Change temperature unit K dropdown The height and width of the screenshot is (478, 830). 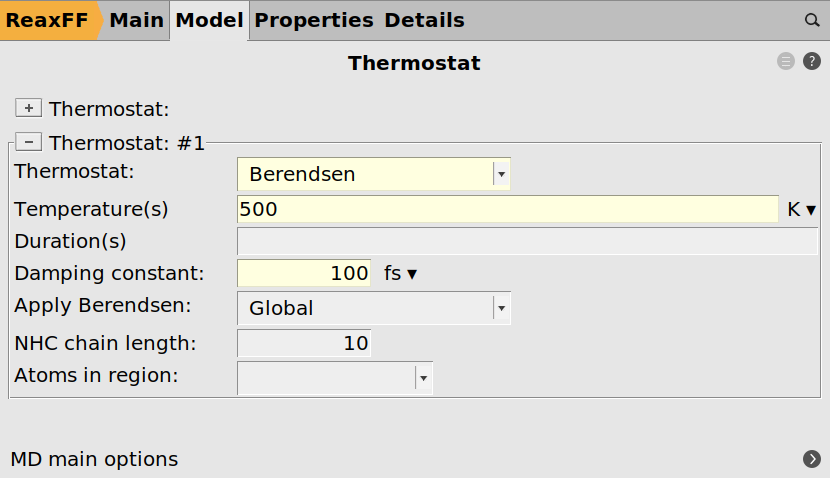802,209
